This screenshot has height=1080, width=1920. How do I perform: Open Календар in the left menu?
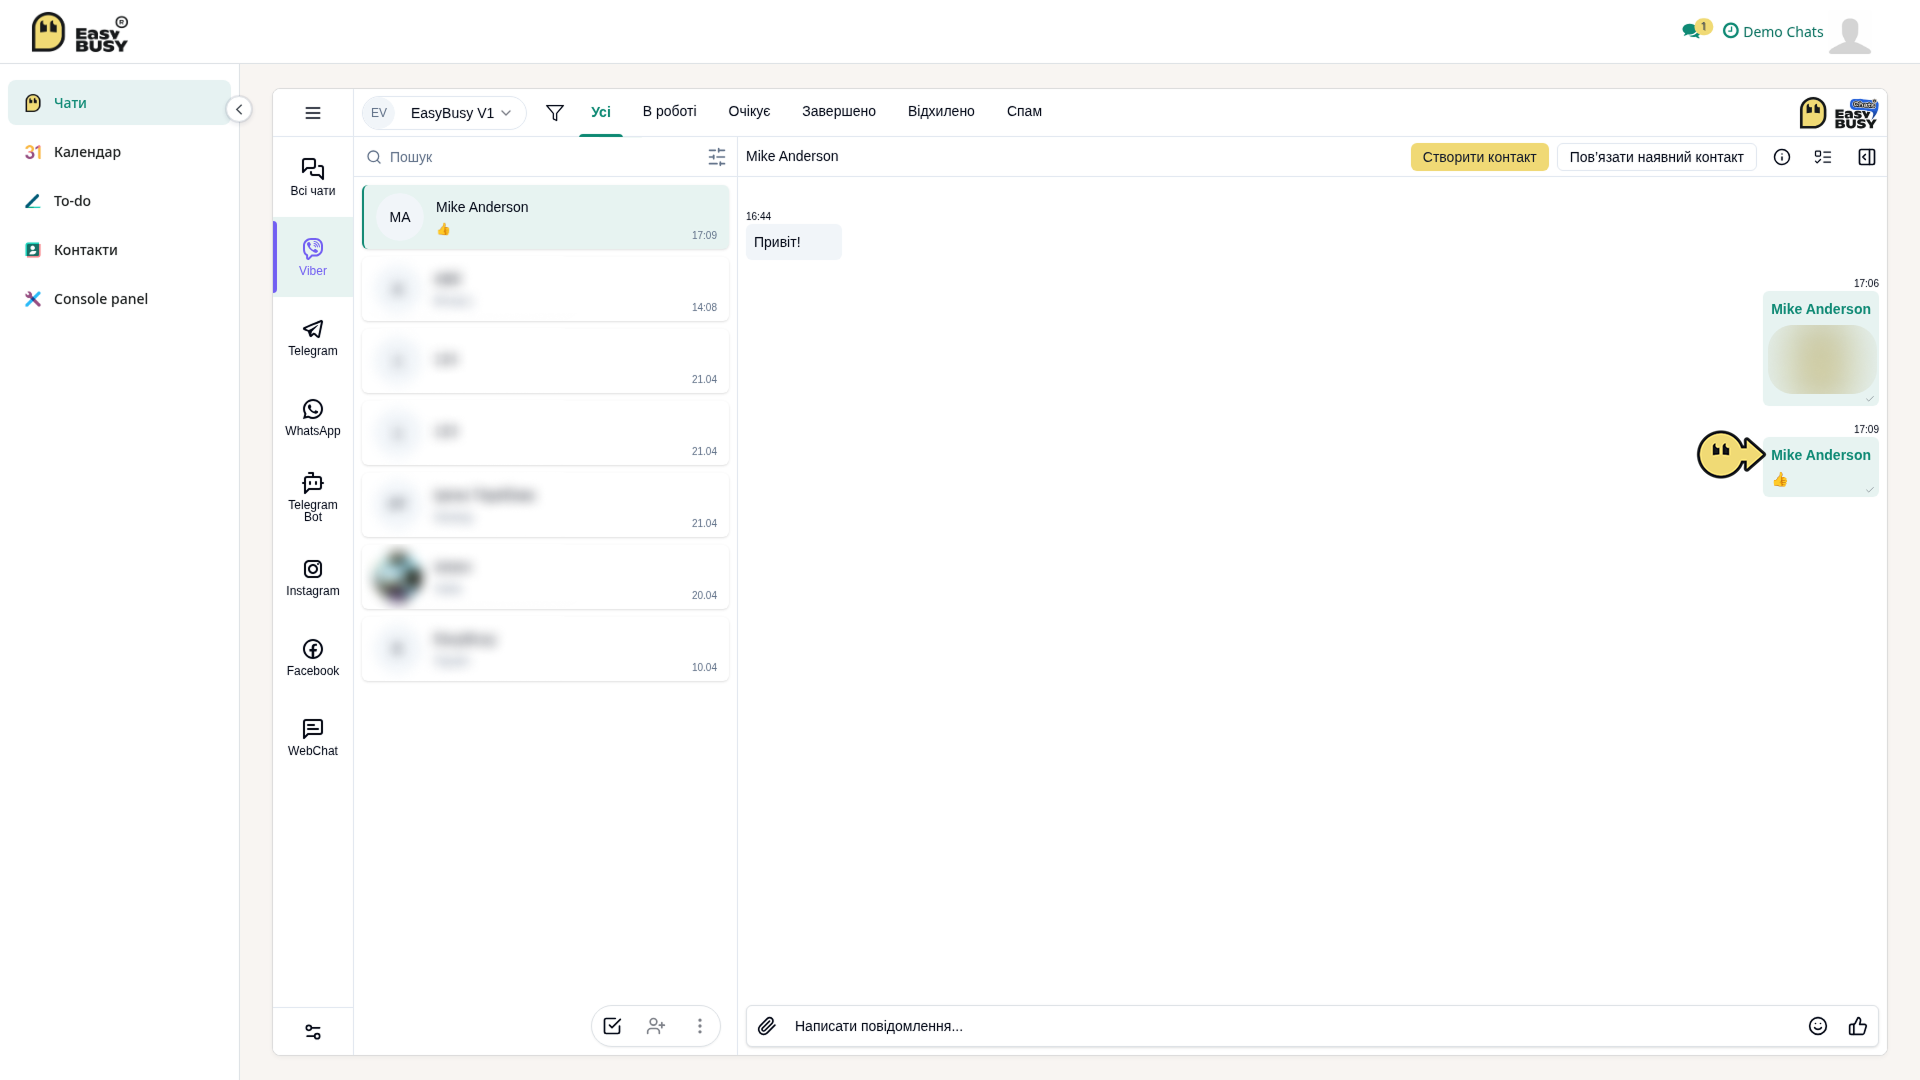[x=119, y=152]
